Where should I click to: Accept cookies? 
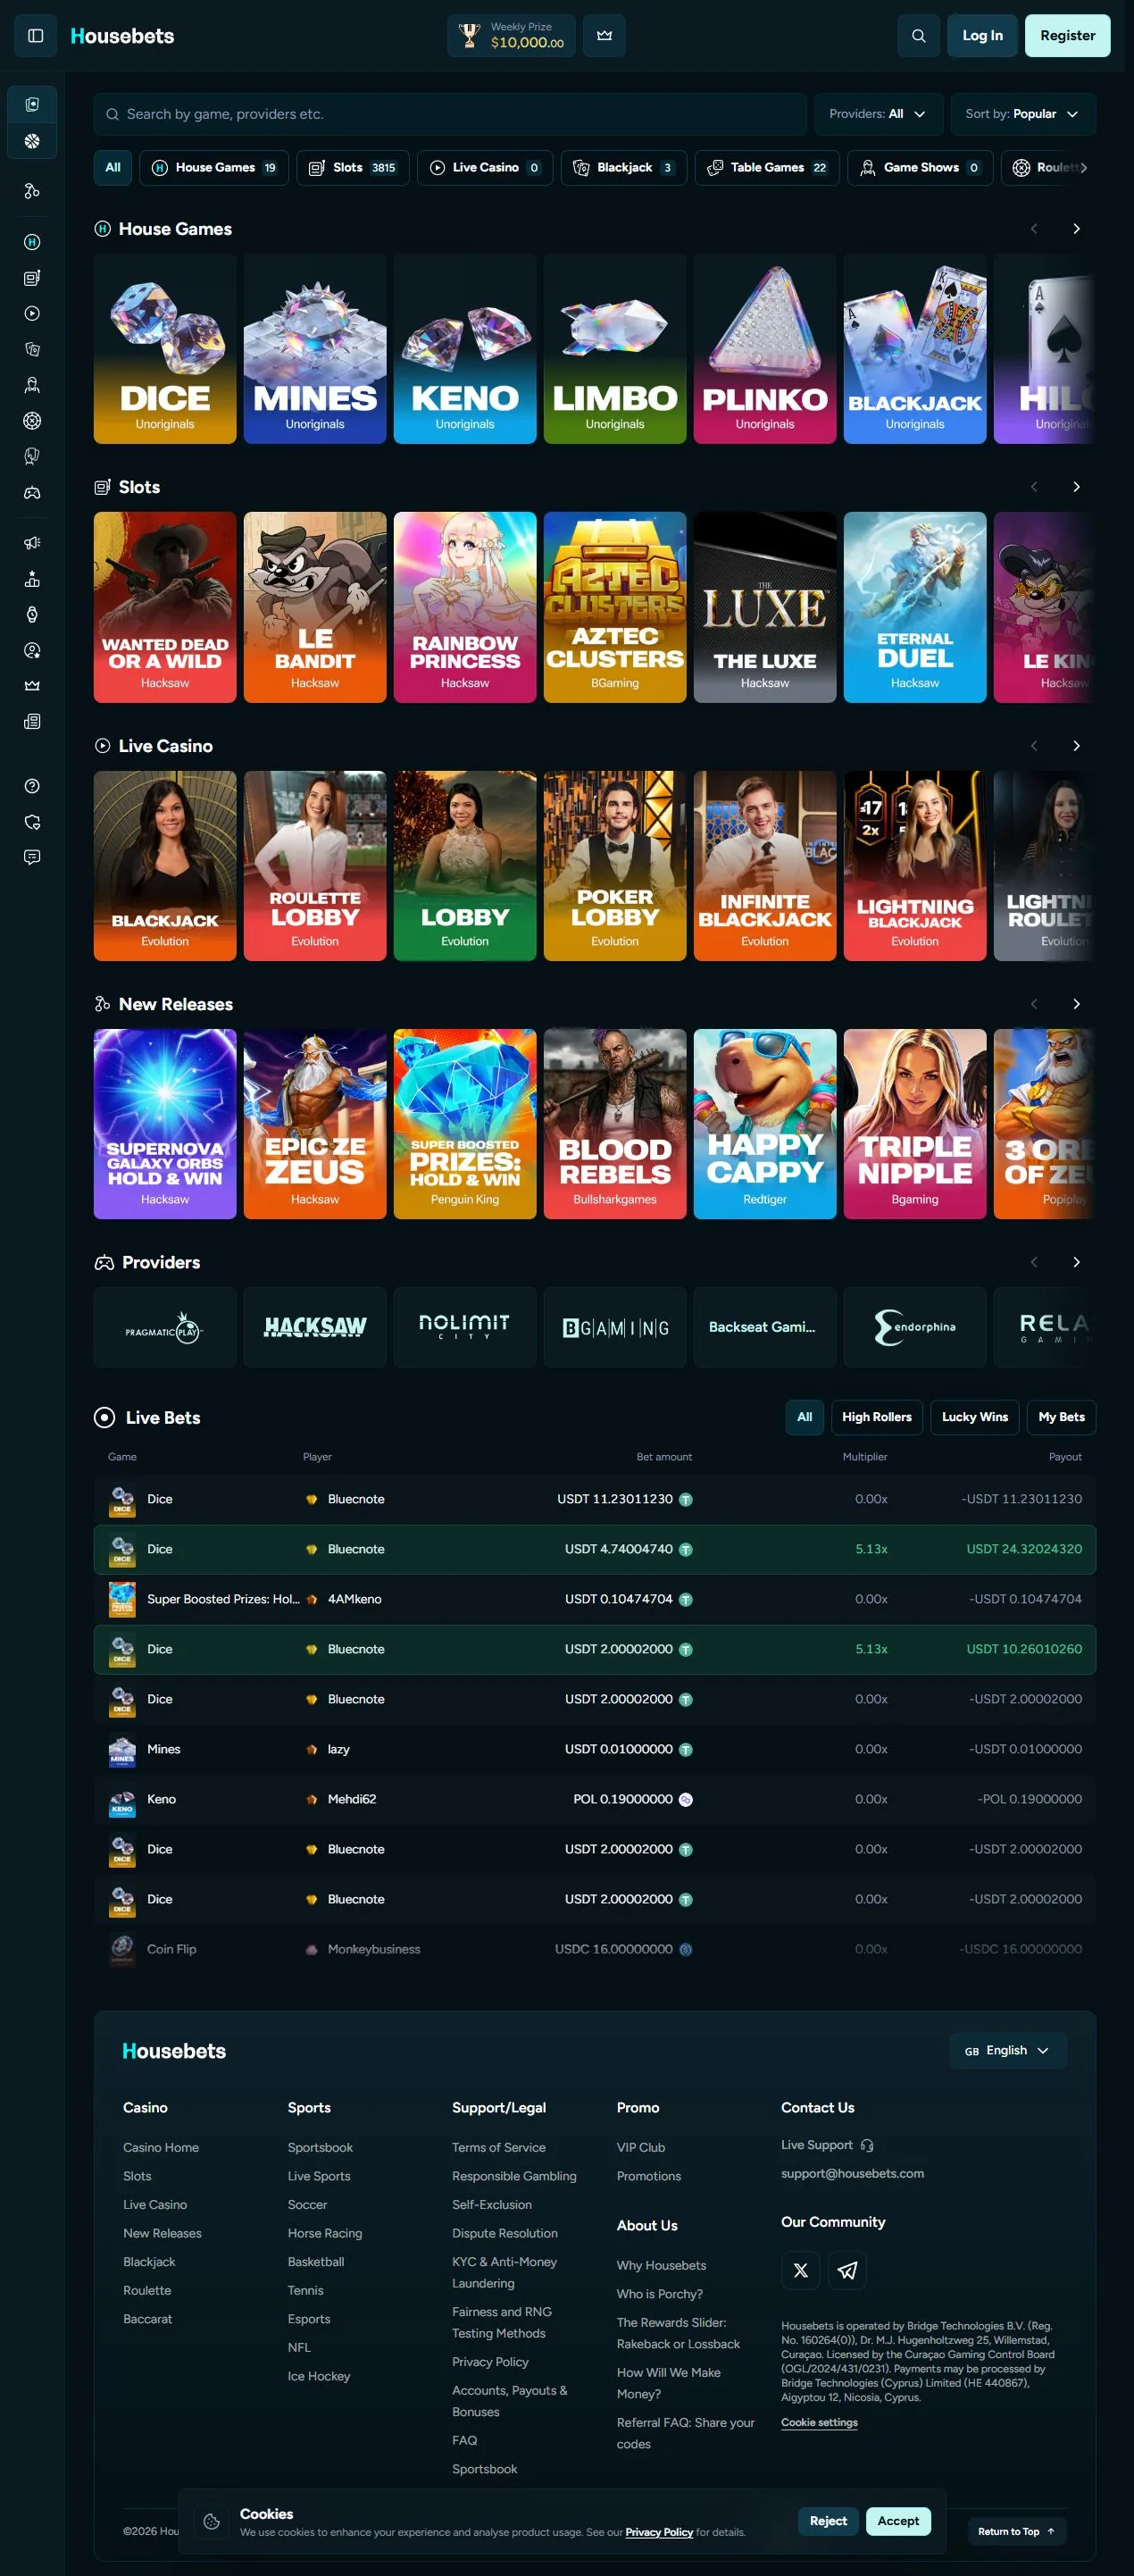tap(897, 2521)
